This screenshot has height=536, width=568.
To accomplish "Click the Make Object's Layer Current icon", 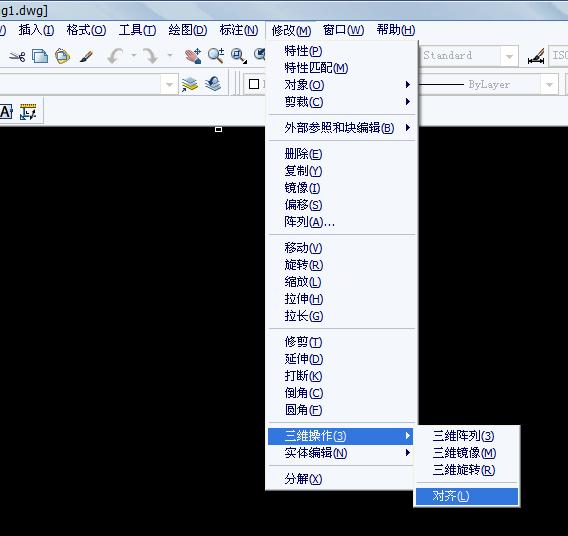I will tap(190, 84).
